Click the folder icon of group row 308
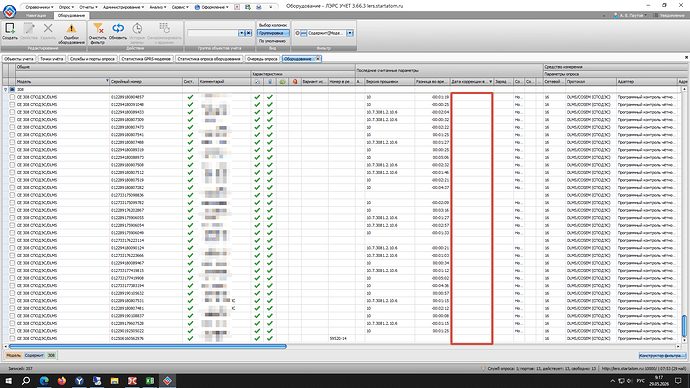 point(12,89)
